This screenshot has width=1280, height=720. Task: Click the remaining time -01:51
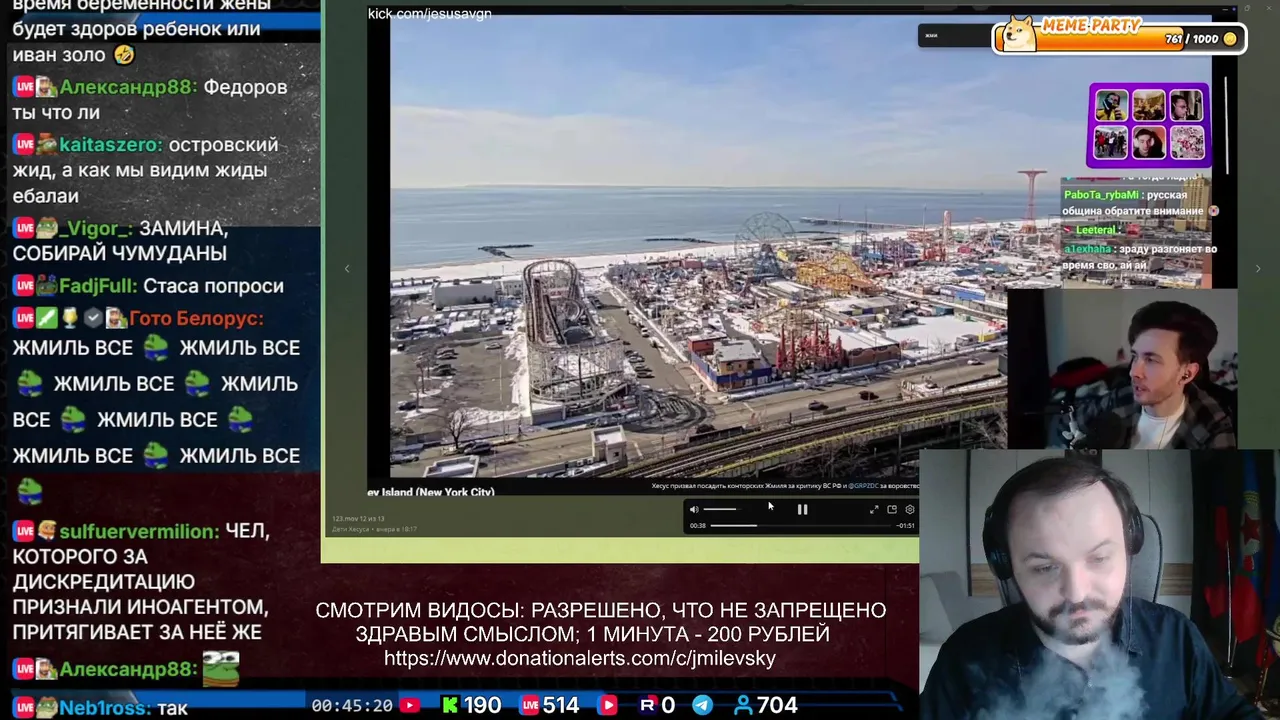[x=905, y=525]
